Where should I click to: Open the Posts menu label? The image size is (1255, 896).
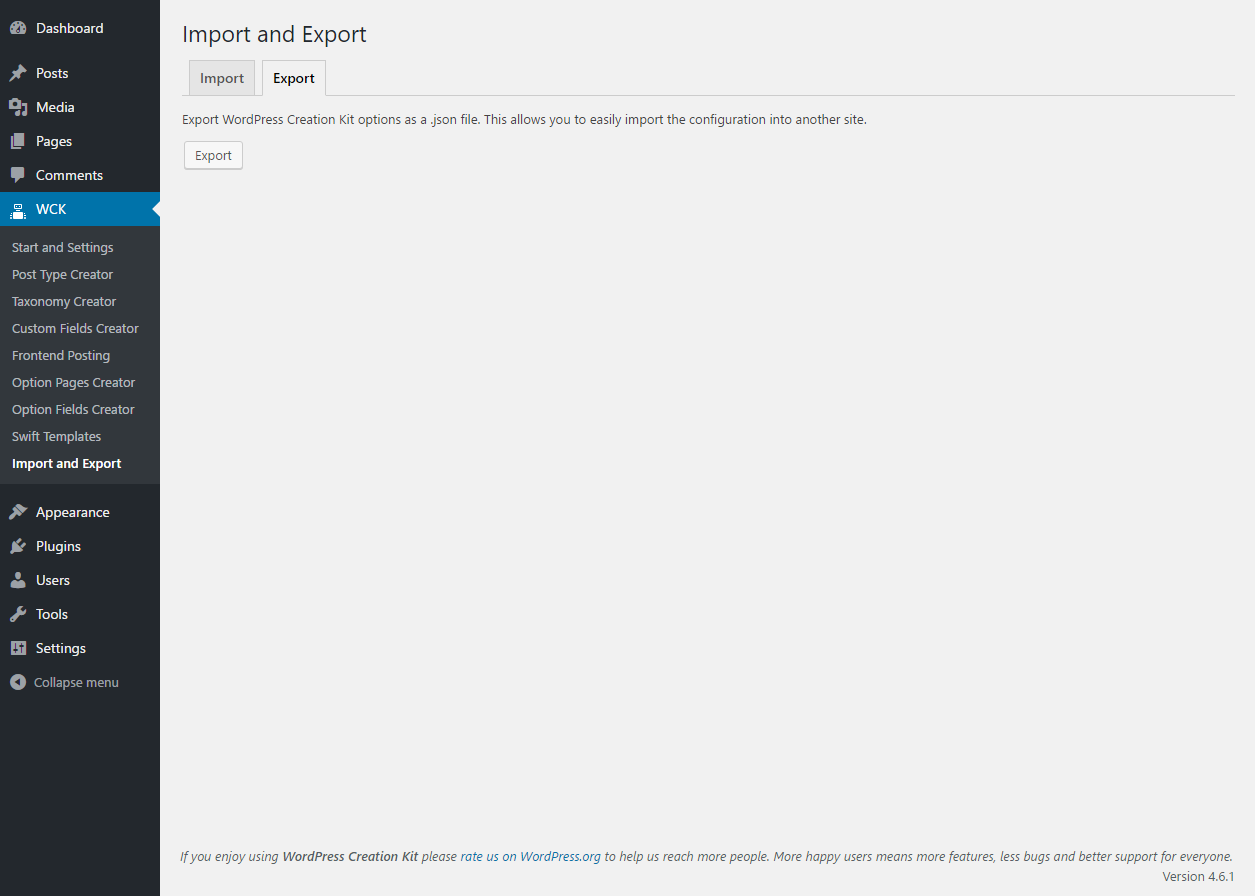point(52,73)
